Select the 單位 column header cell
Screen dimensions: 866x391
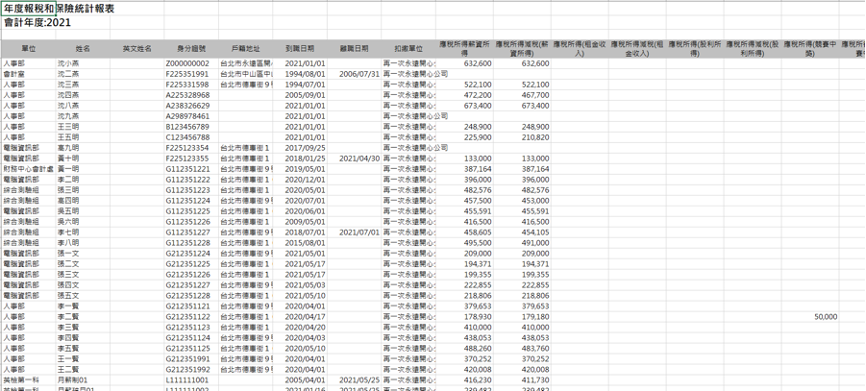pyautogui.click(x=29, y=49)
